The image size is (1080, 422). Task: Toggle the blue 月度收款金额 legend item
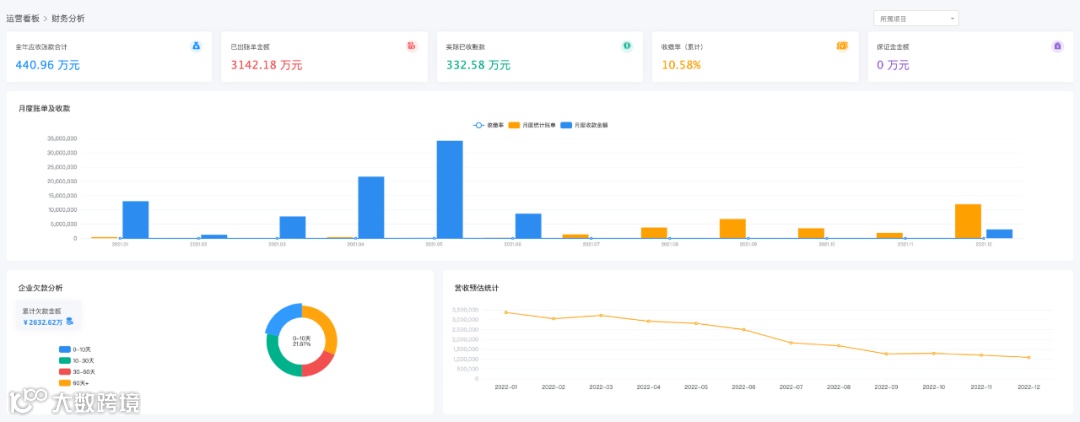[584, 125]
